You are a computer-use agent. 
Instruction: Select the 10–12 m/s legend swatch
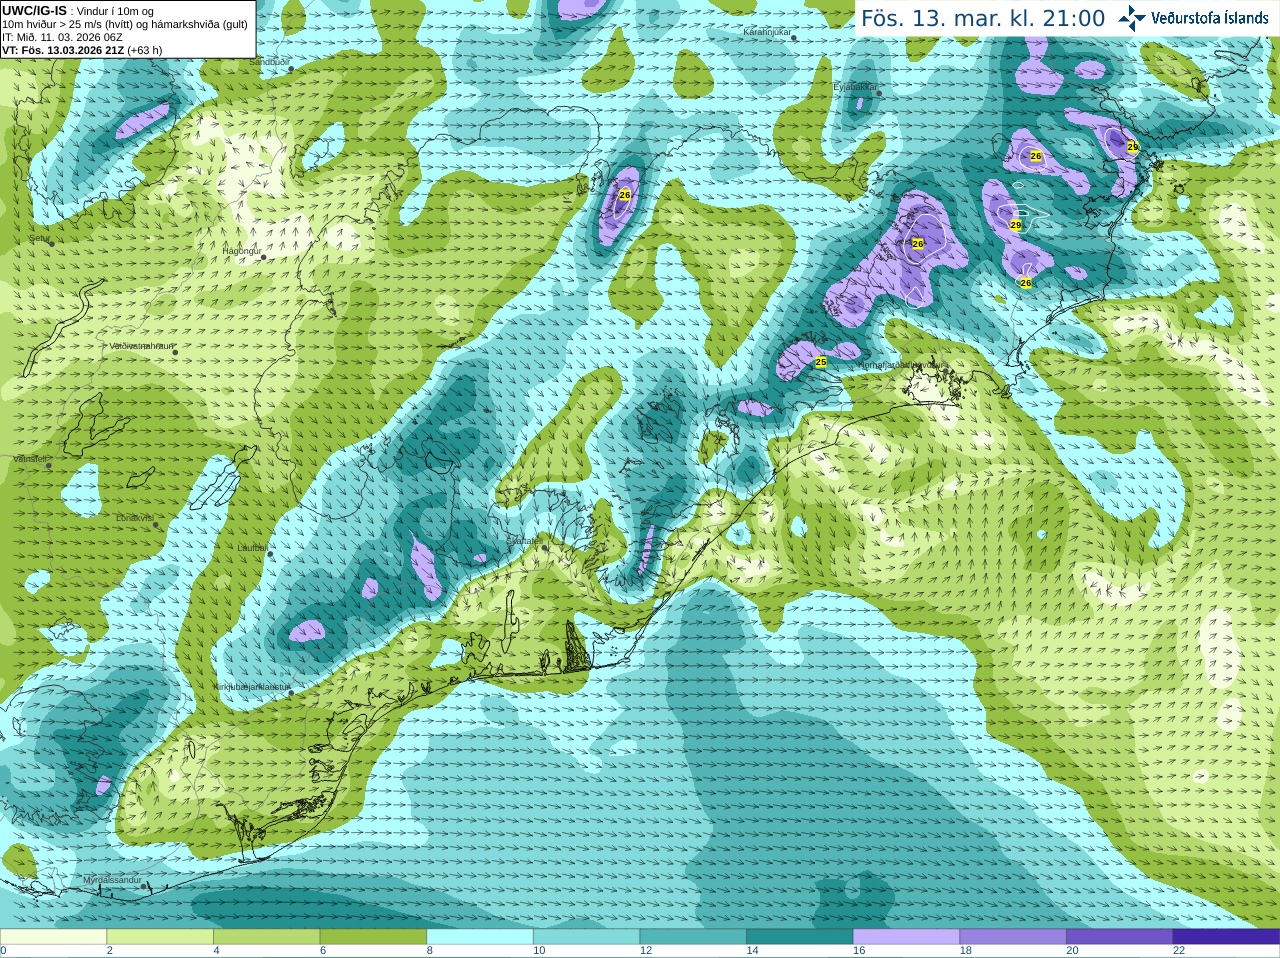pyautogui.click(x=586, y=937)
